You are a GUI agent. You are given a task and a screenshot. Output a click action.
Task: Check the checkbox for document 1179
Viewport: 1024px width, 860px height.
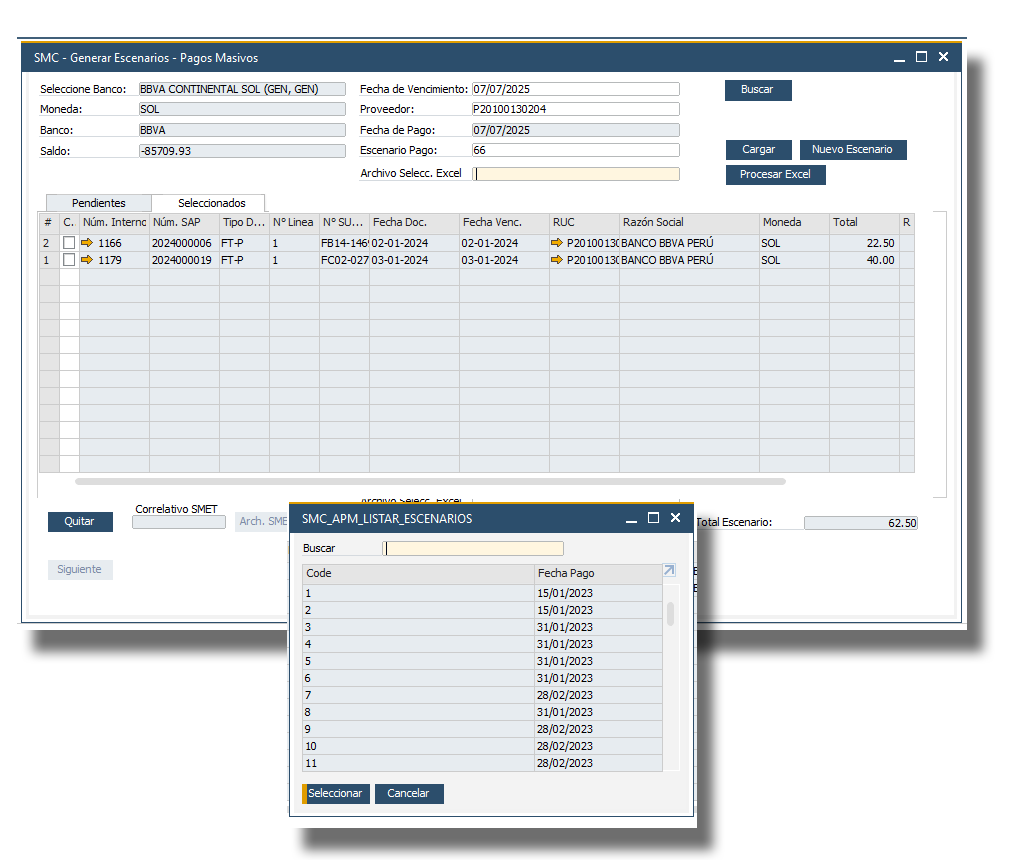pos(69,260)
